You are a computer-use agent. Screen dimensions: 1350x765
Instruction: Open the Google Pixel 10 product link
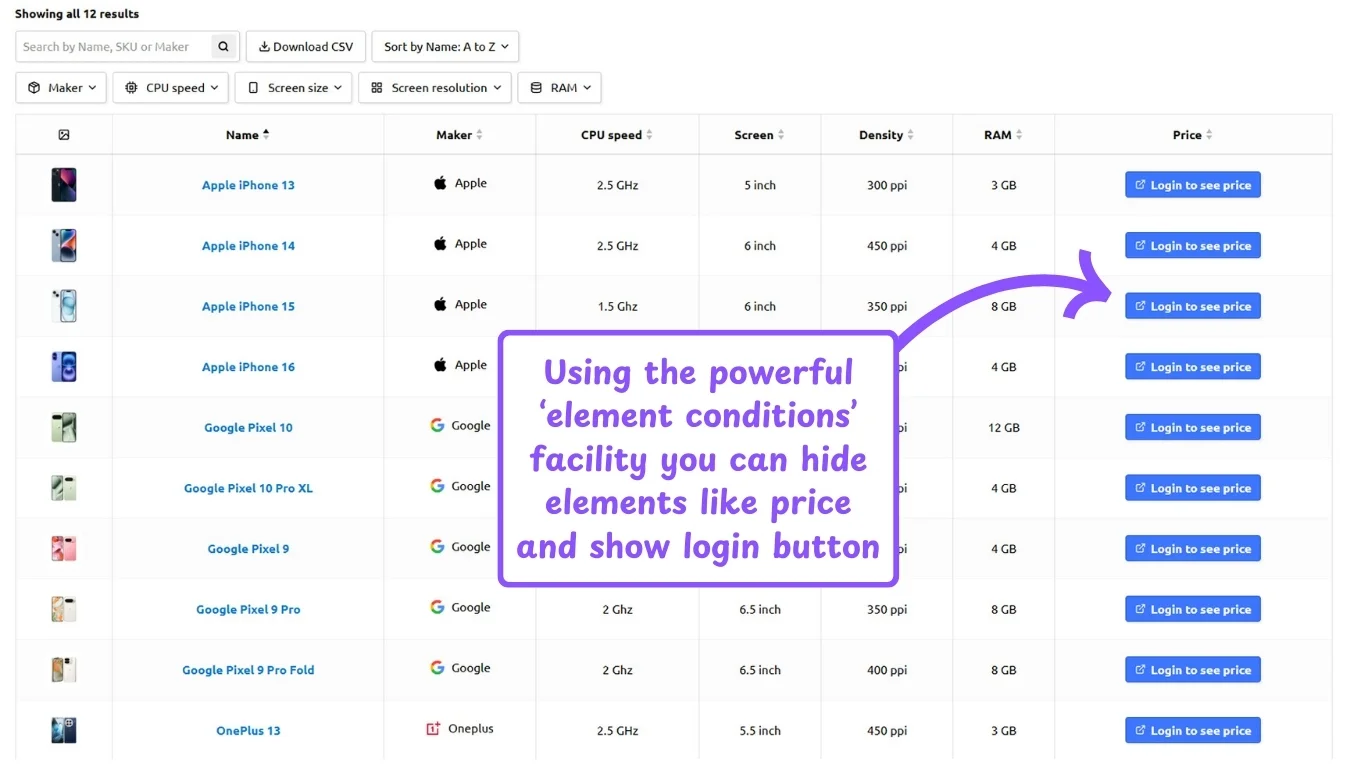coord(248,428)
